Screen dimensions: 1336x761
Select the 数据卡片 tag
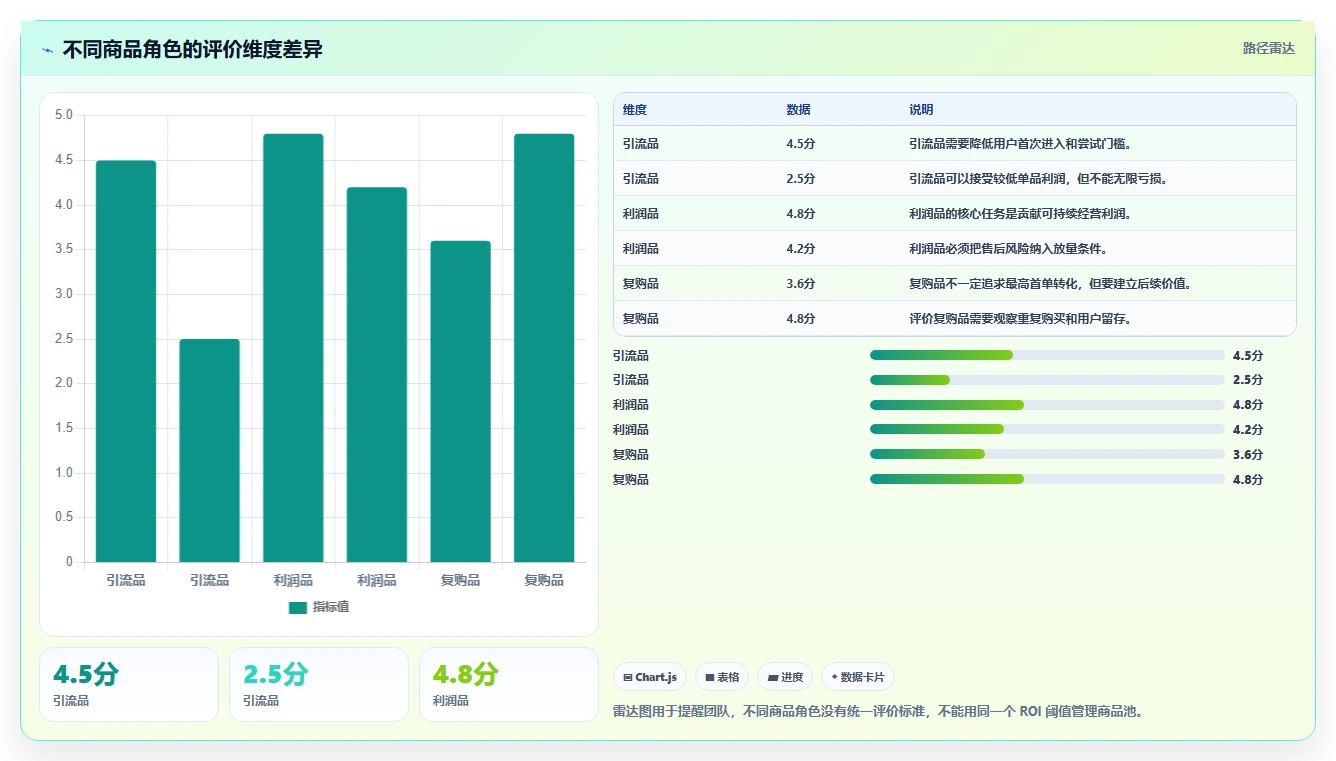tap(858, 677)
